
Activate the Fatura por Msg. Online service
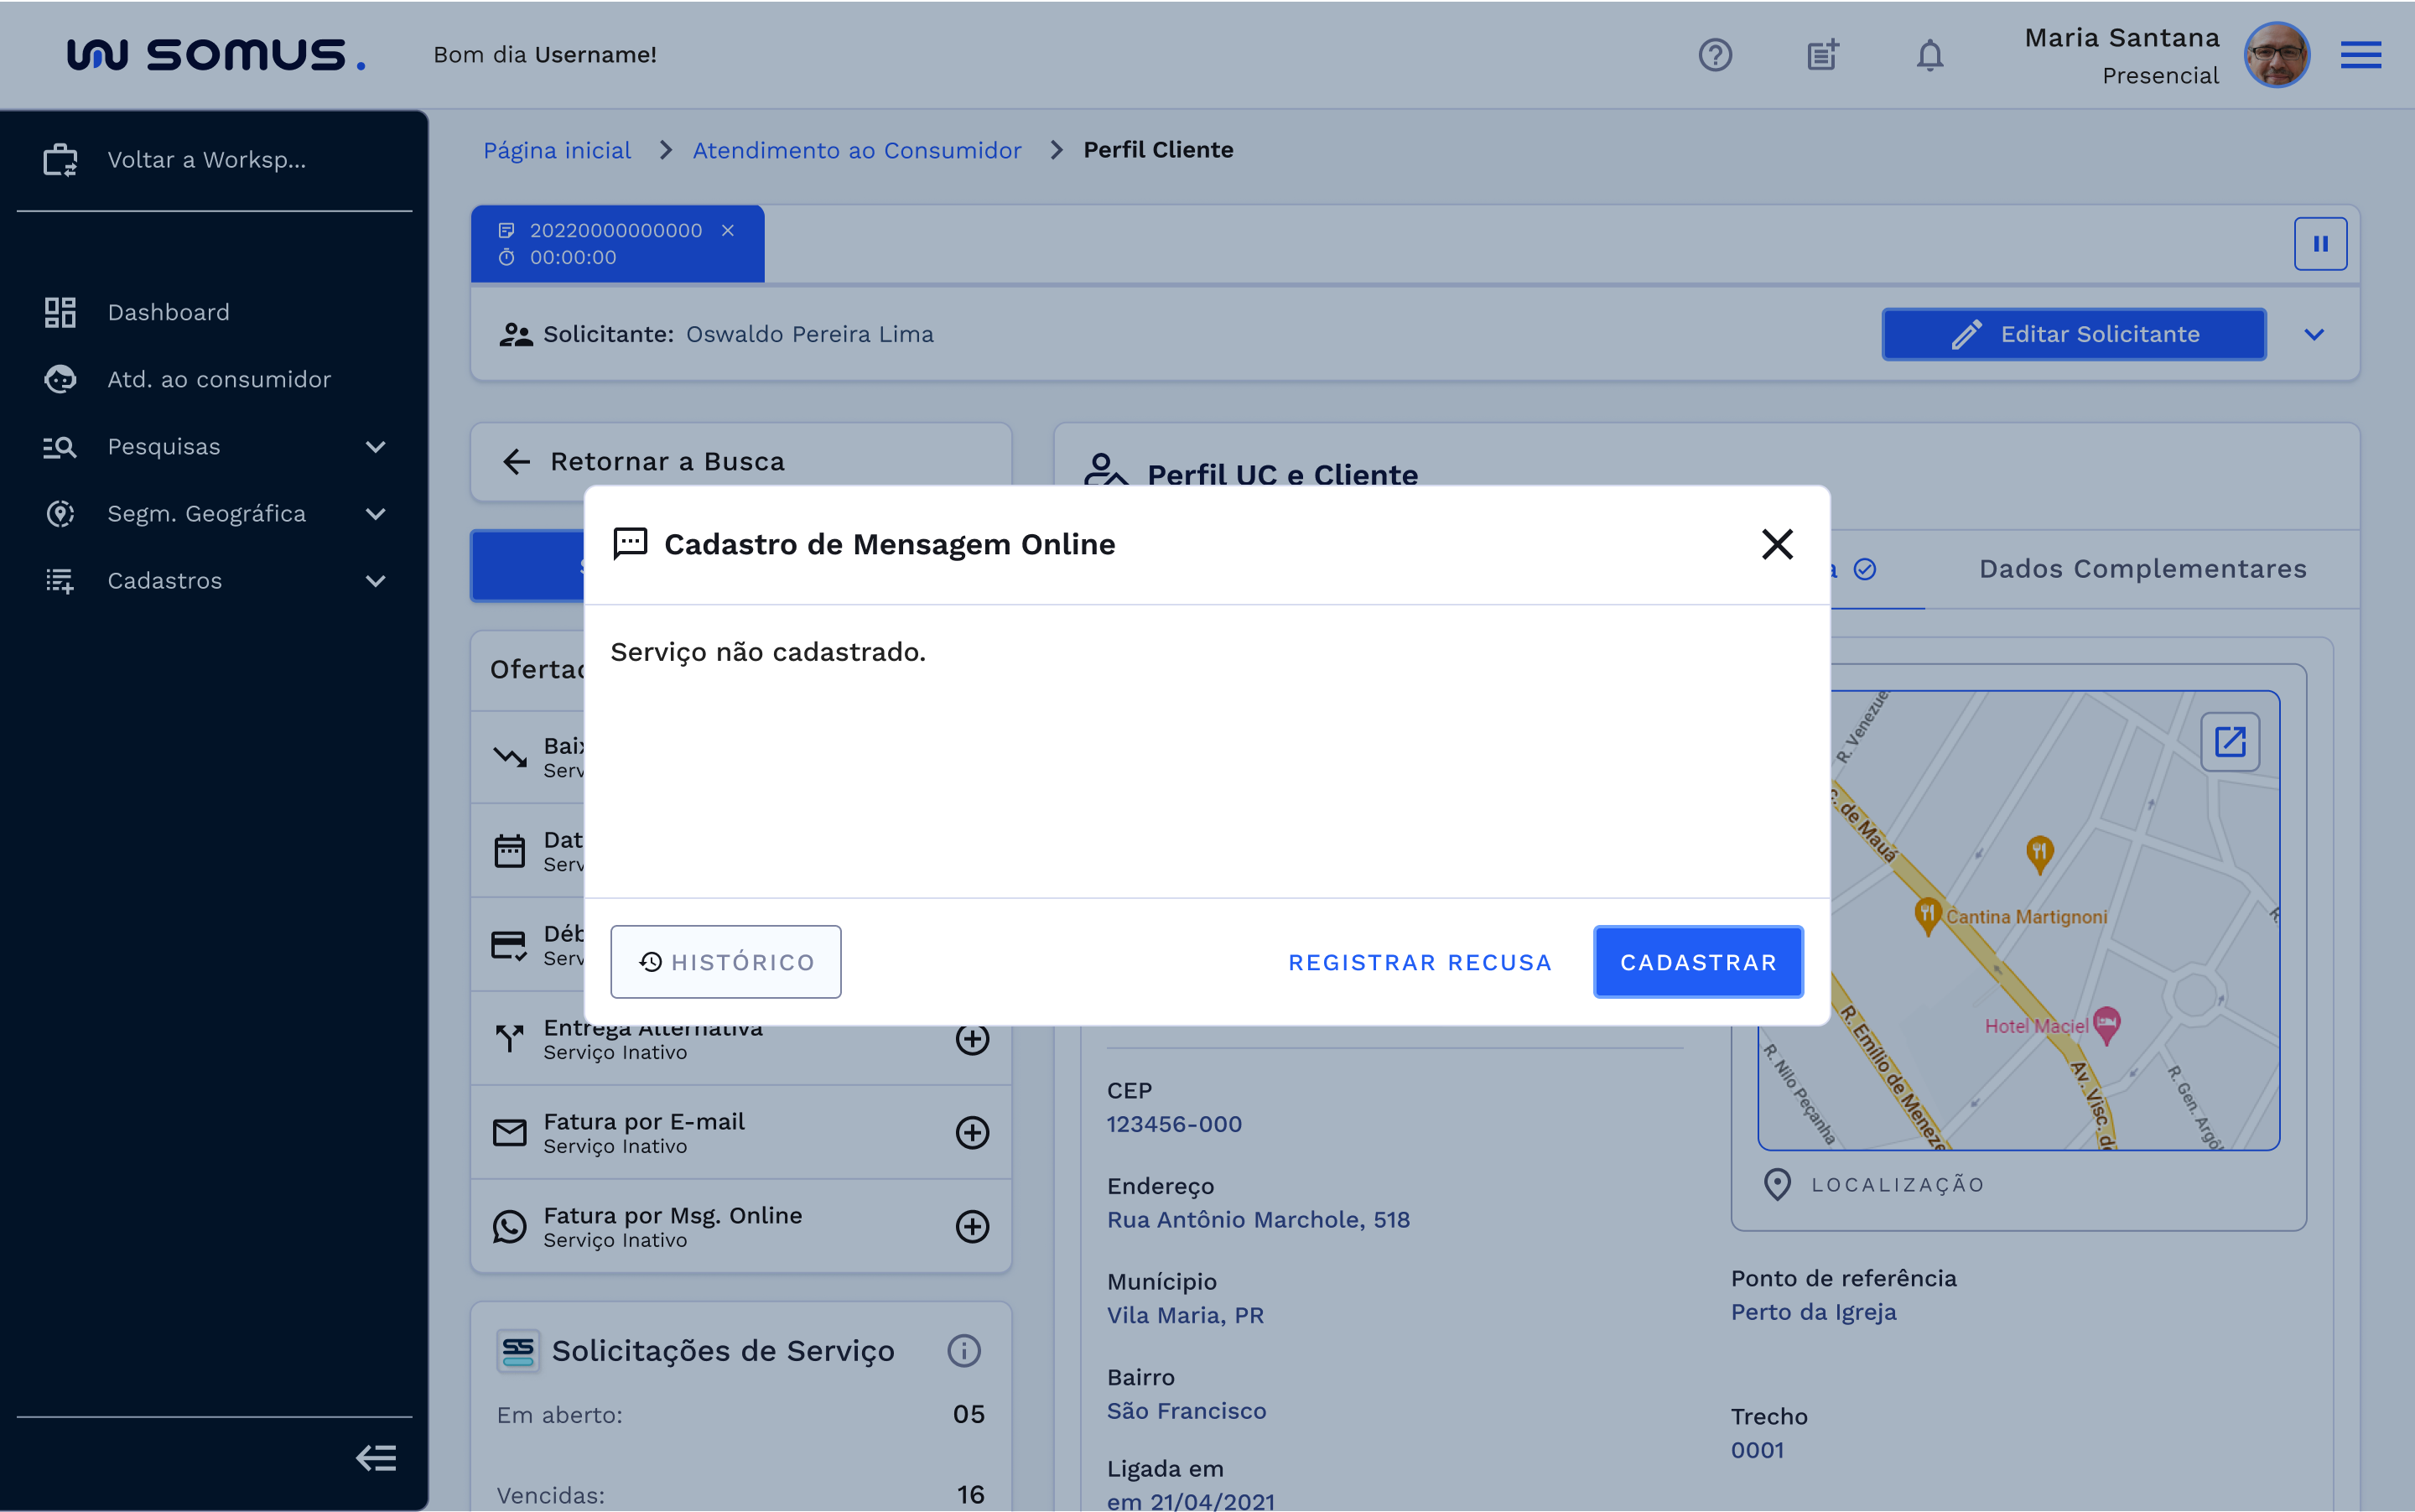(973, 1226)
